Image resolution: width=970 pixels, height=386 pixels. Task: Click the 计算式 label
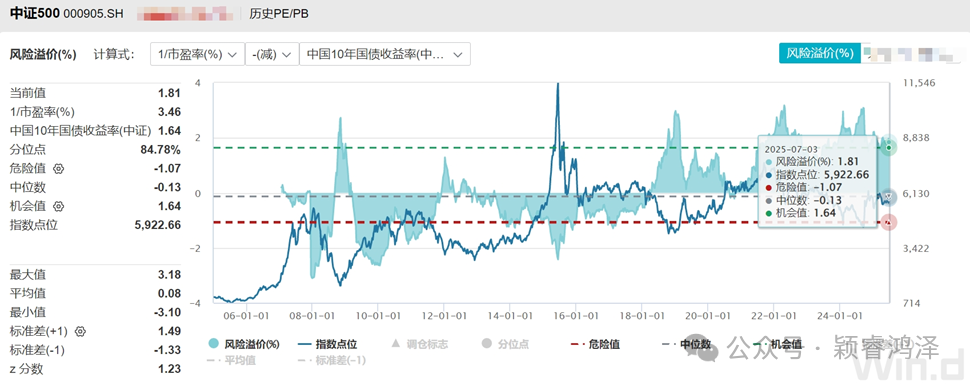click(114, 54)
